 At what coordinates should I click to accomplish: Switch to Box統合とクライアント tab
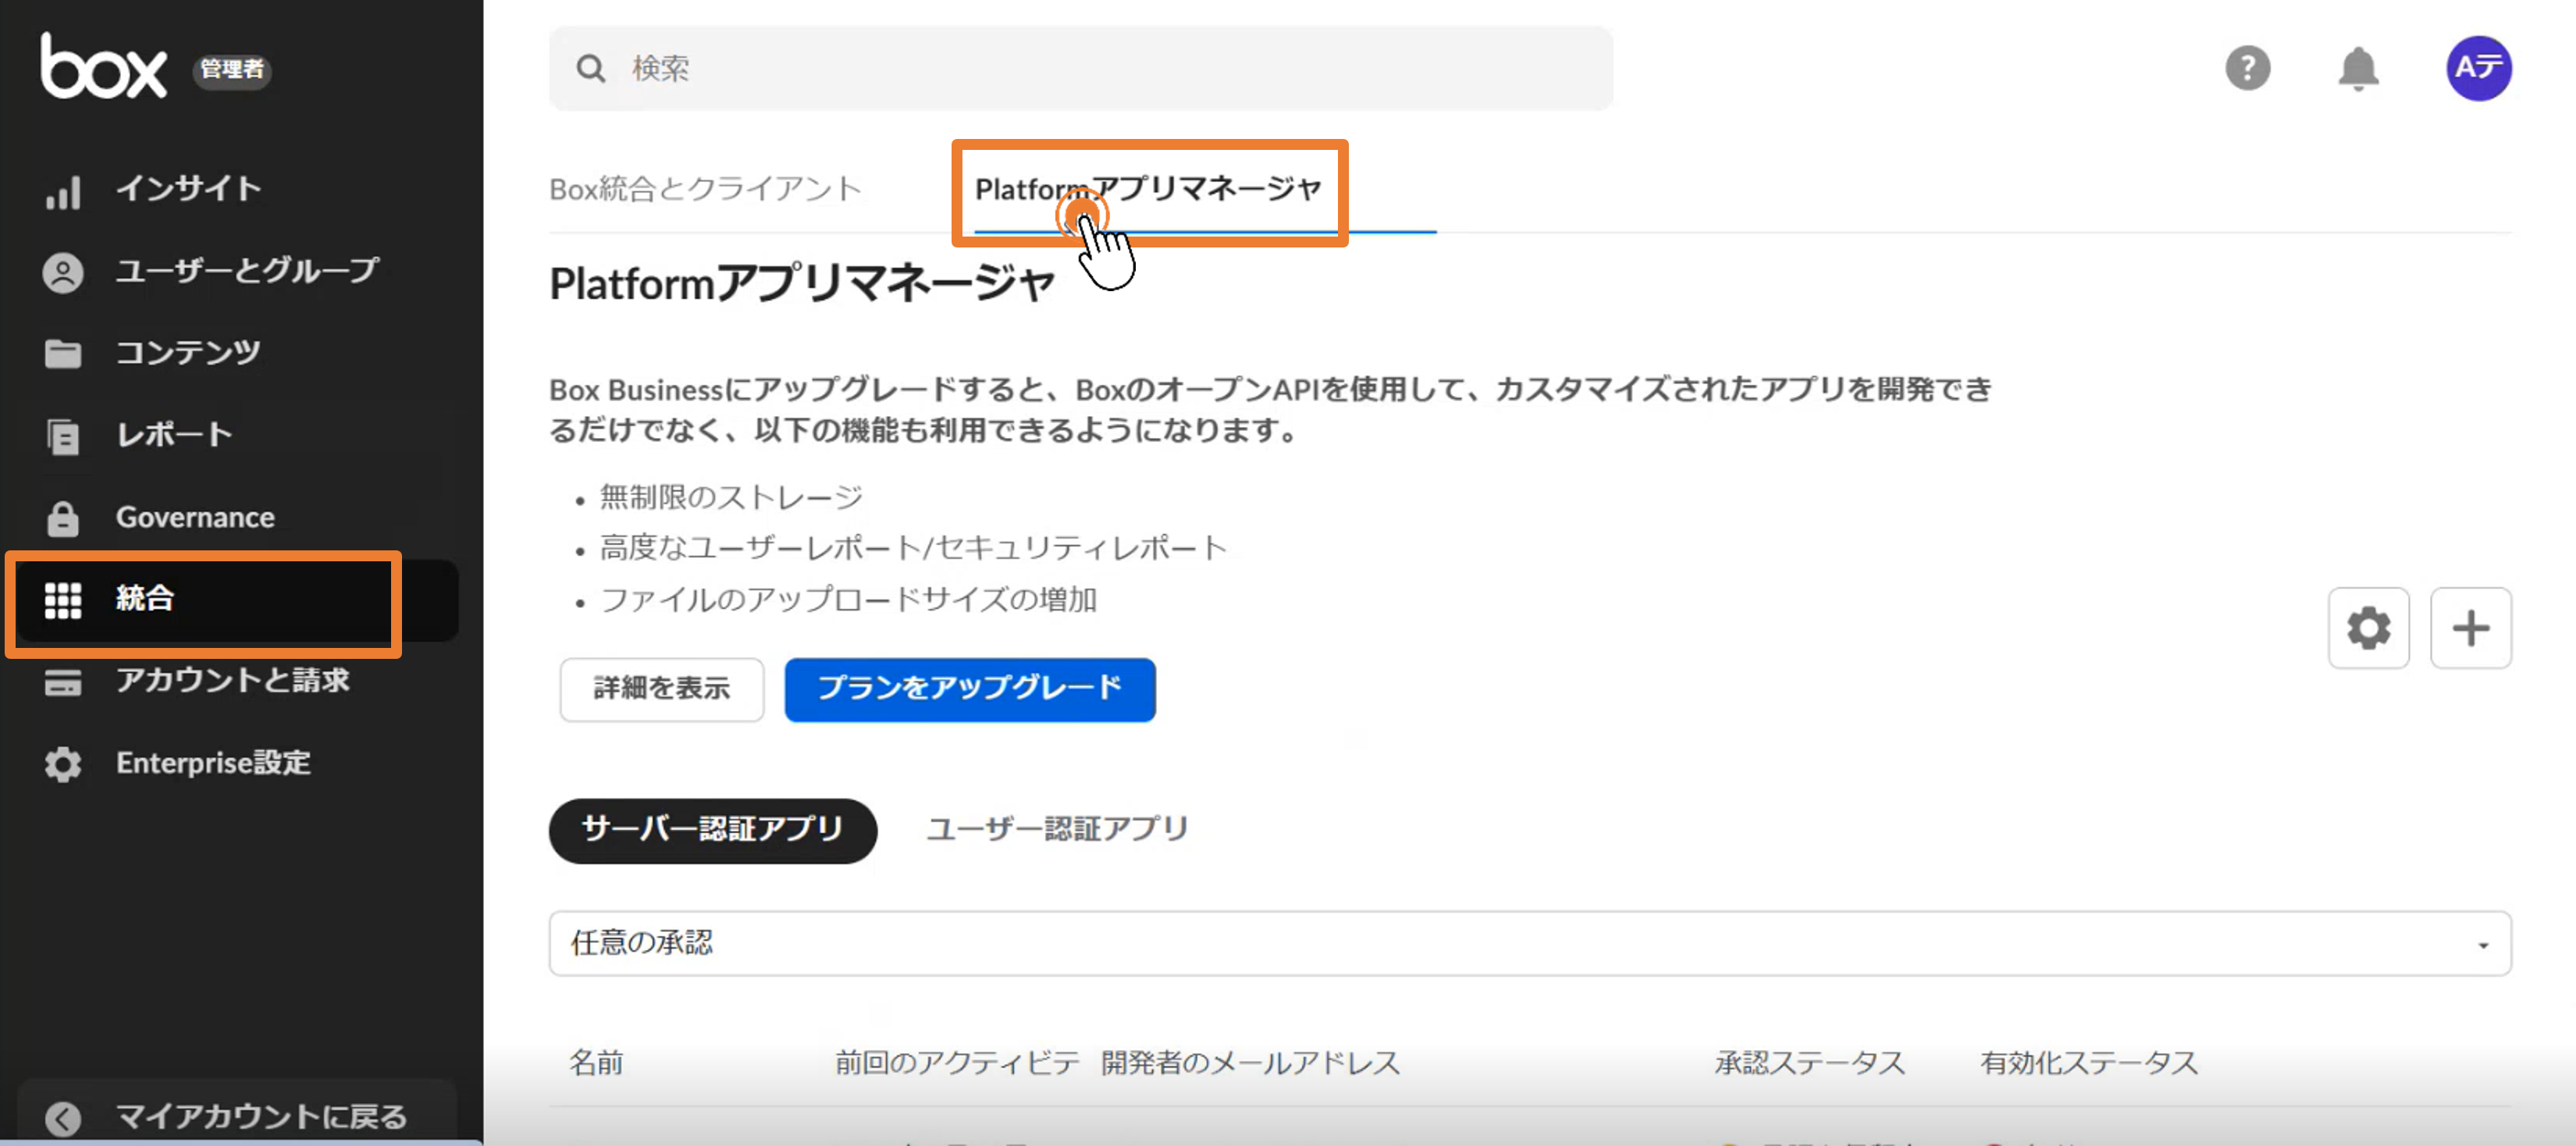(x=705, y=189)
